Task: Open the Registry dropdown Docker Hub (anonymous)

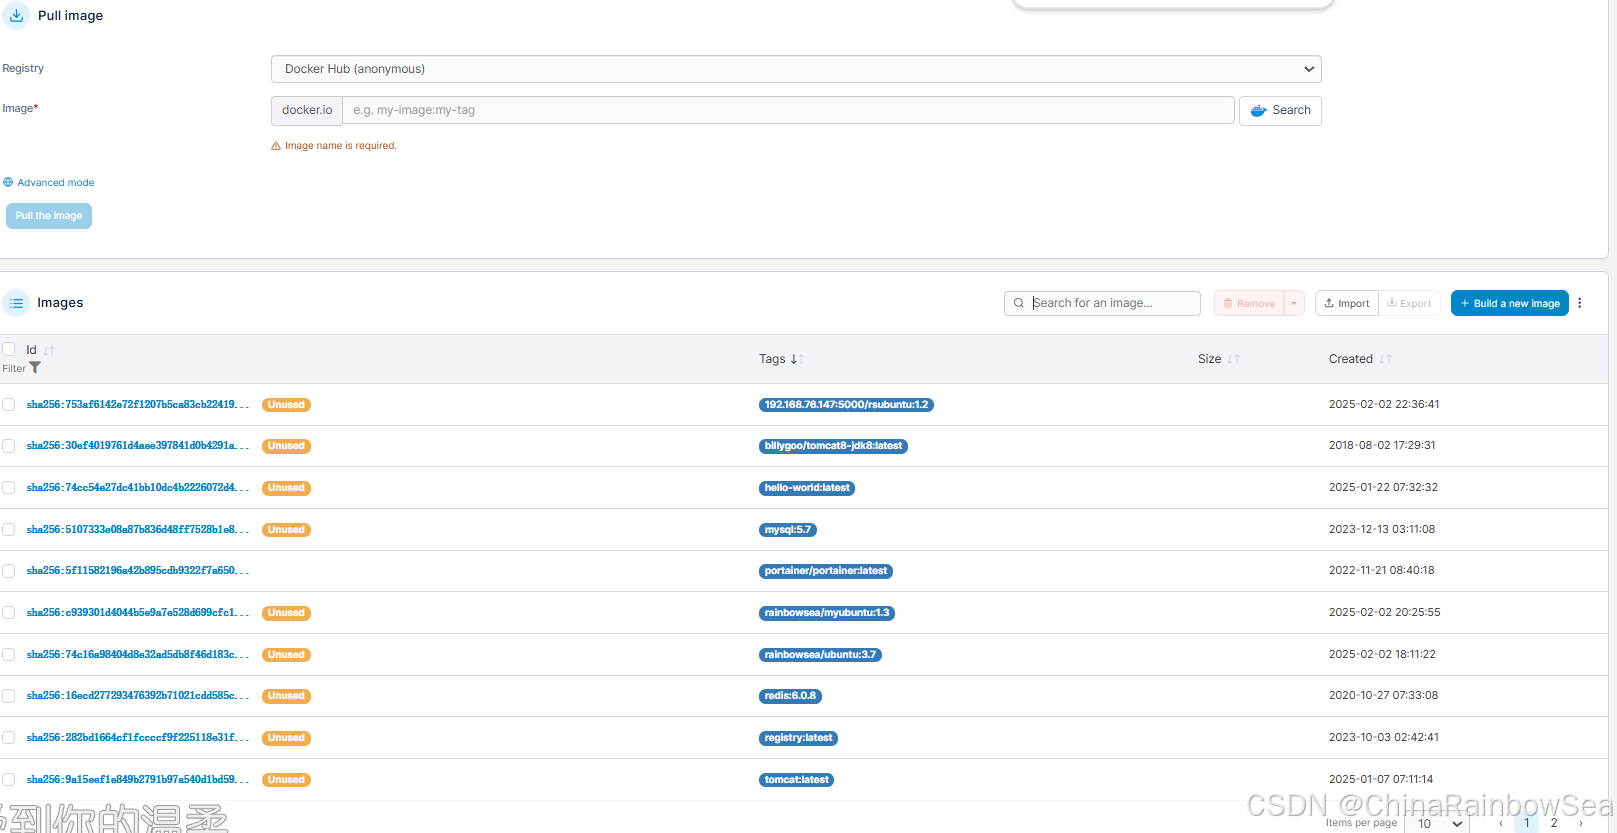Action: (x=796, y=69)
